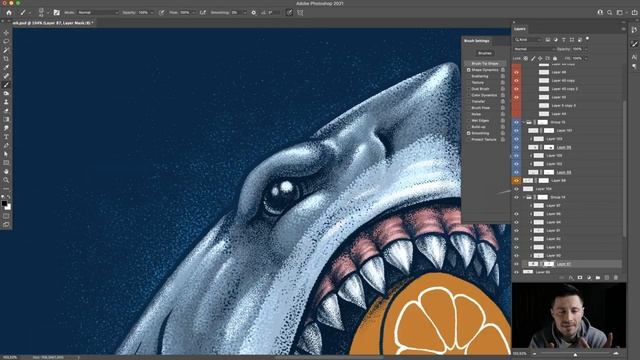Delete layer trash icon

(x=616, y=278)
